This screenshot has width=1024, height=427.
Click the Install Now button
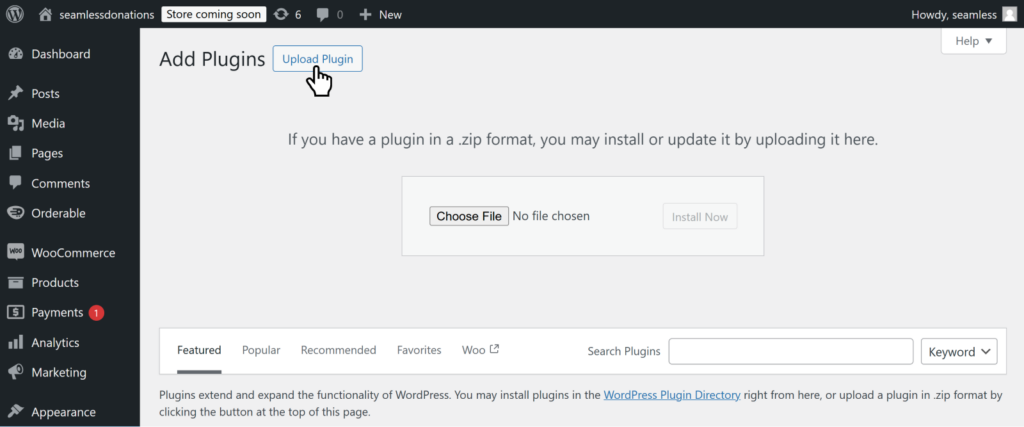pos(700,217)
